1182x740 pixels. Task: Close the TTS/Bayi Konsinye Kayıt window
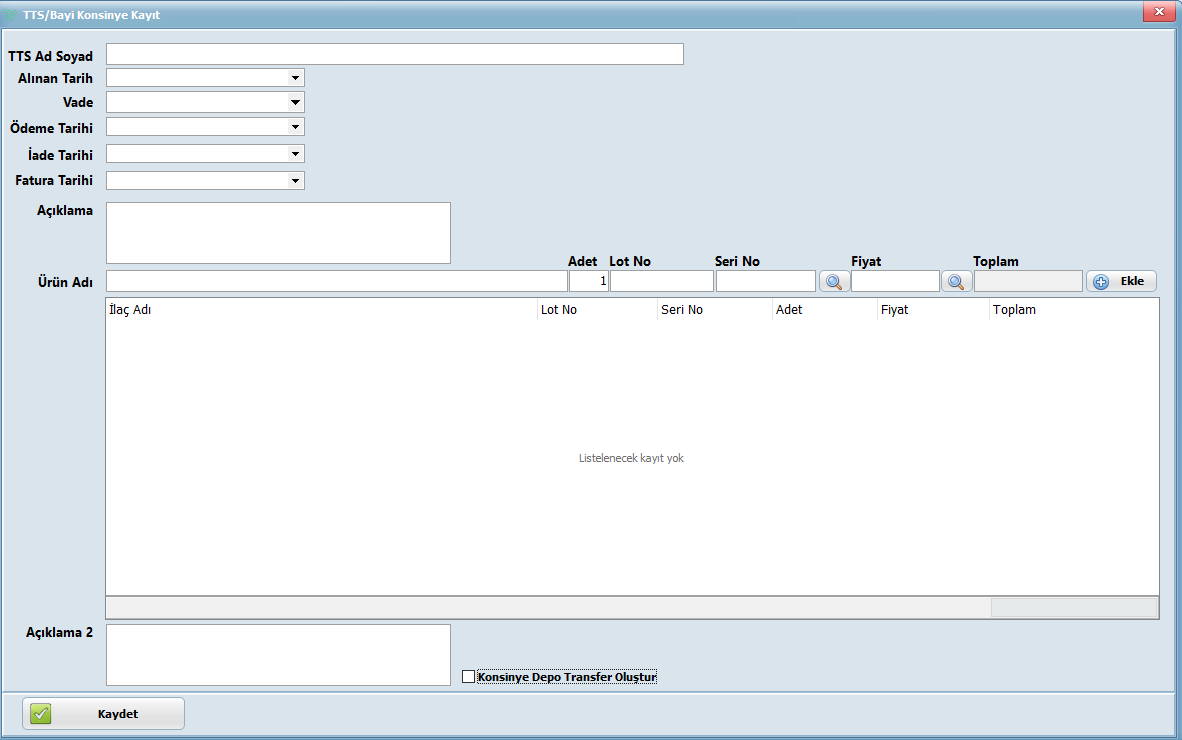(1159, 12)
